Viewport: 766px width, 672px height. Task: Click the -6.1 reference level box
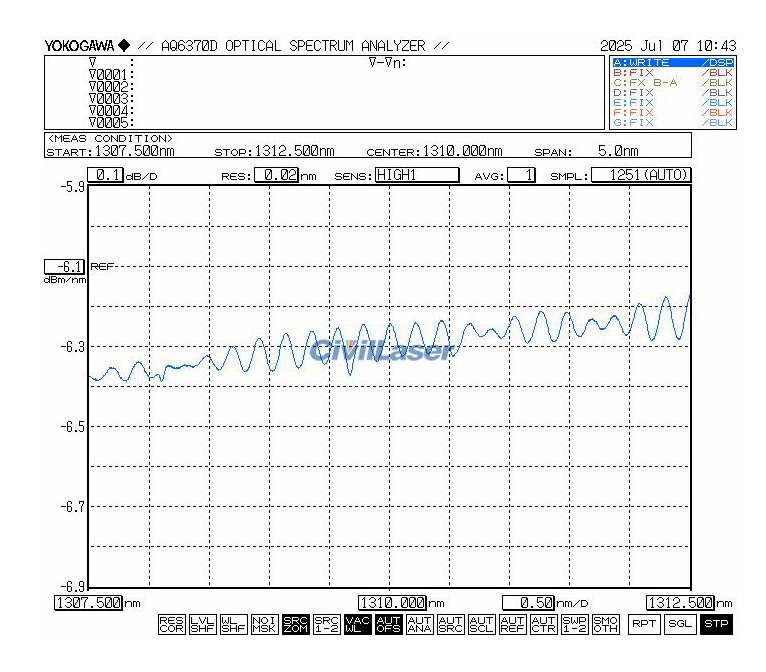[x=64, y=267]
